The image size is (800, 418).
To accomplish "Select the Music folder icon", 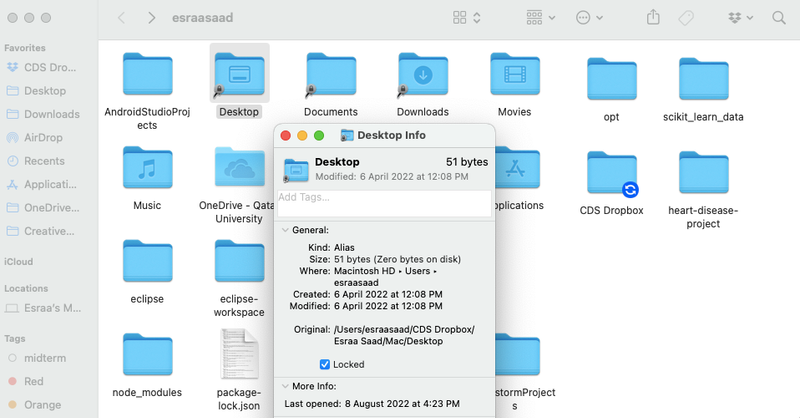I will tap(147, 167).
